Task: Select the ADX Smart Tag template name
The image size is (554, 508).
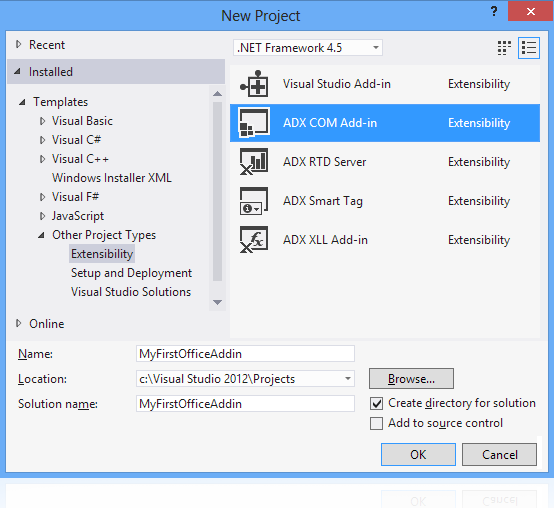Action: 323,201
